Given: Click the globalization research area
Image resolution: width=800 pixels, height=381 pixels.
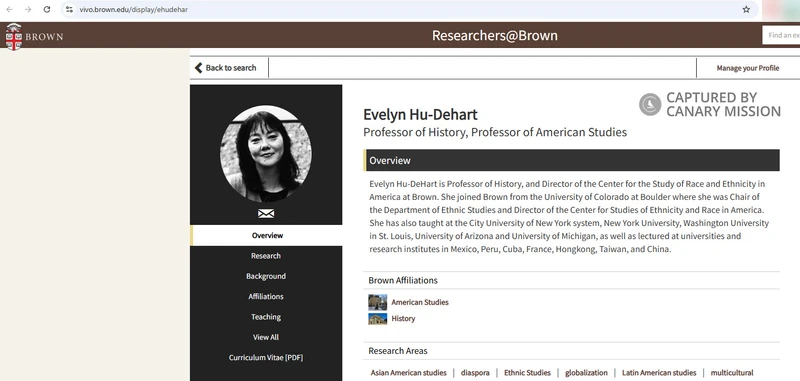Looking at the screenshot, I should coord(586,373).
